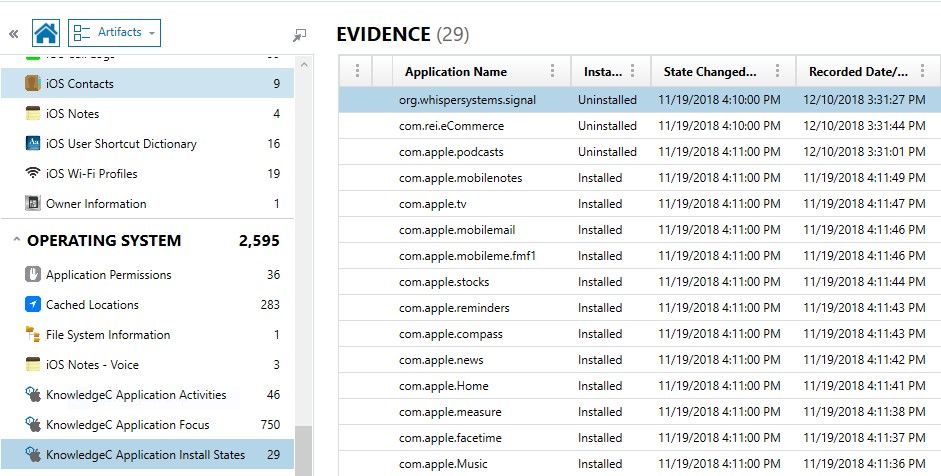Open File System Information
Screen dimensions: 941x476
point(147,335)
